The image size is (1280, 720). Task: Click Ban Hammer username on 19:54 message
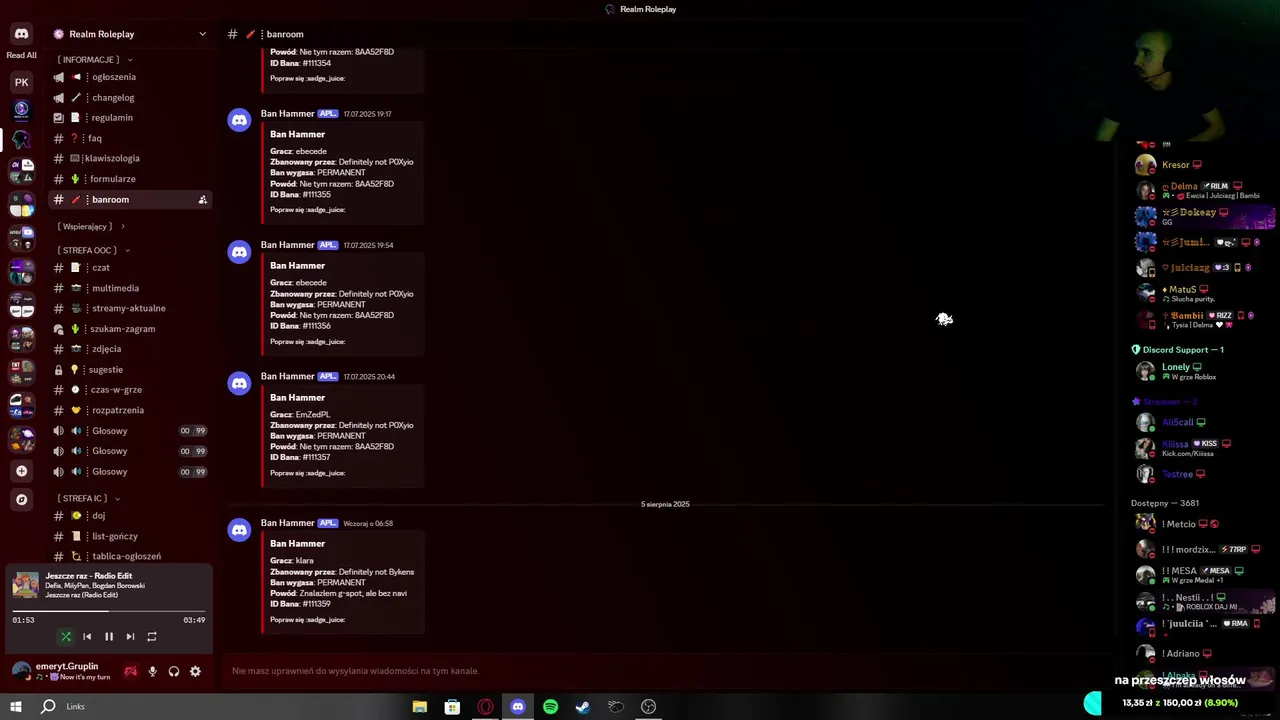(287, 245)
